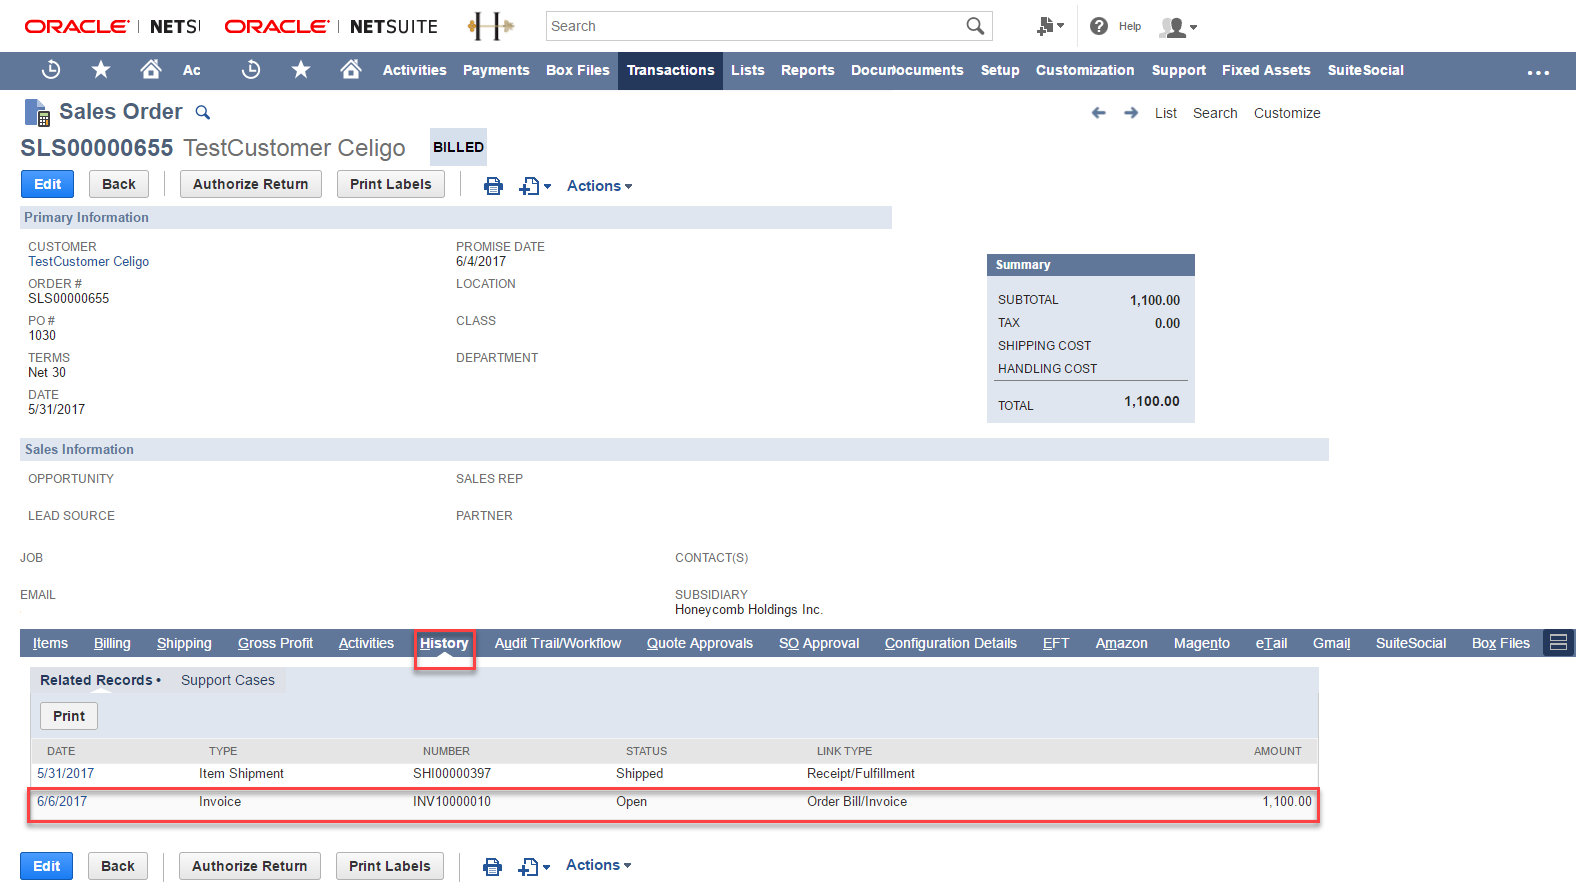Go to the next record with the right arrow
This screenshot has width=1576, height=884.
(x=1131, y=113)
